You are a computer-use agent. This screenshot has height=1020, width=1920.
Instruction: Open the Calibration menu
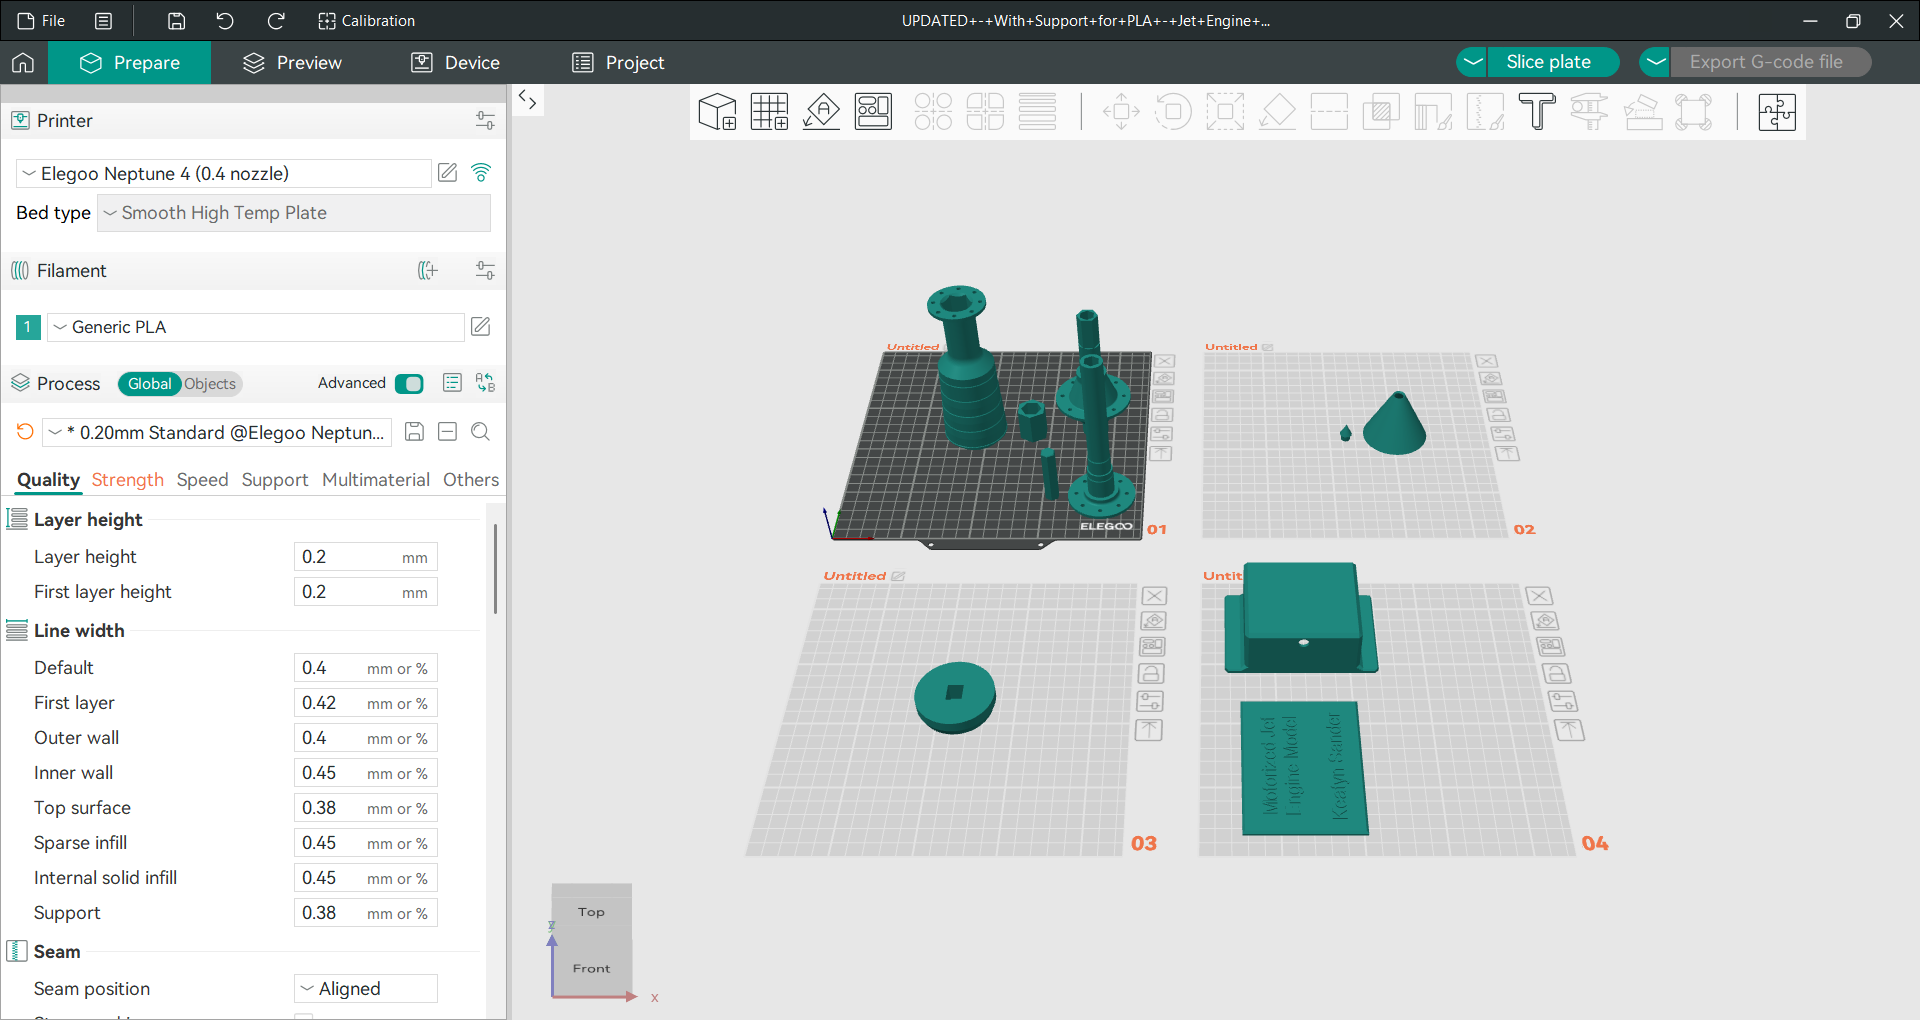click(366, 21)
